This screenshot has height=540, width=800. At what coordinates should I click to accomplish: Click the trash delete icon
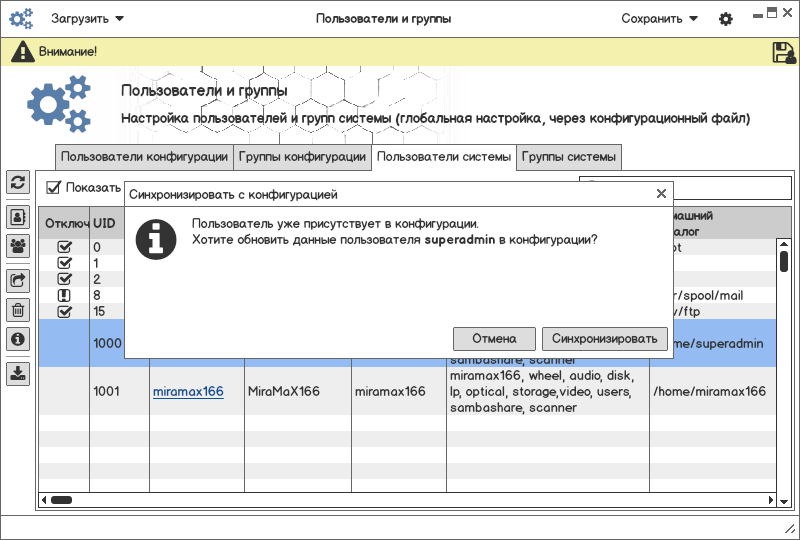pos(18,310)
